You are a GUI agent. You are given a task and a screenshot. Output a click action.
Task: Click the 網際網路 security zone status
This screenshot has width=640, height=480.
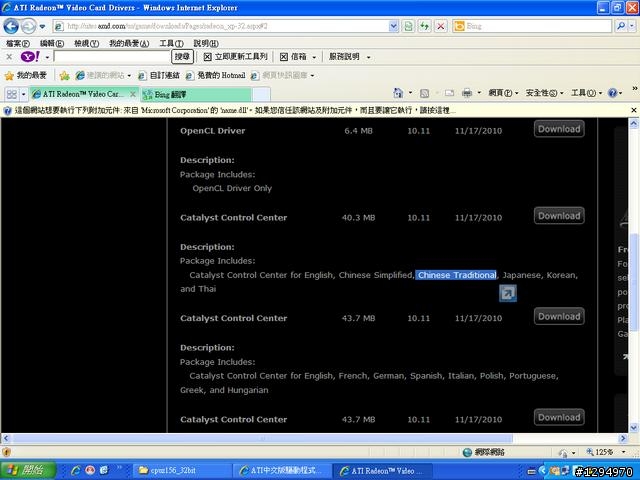pos(484,452)
